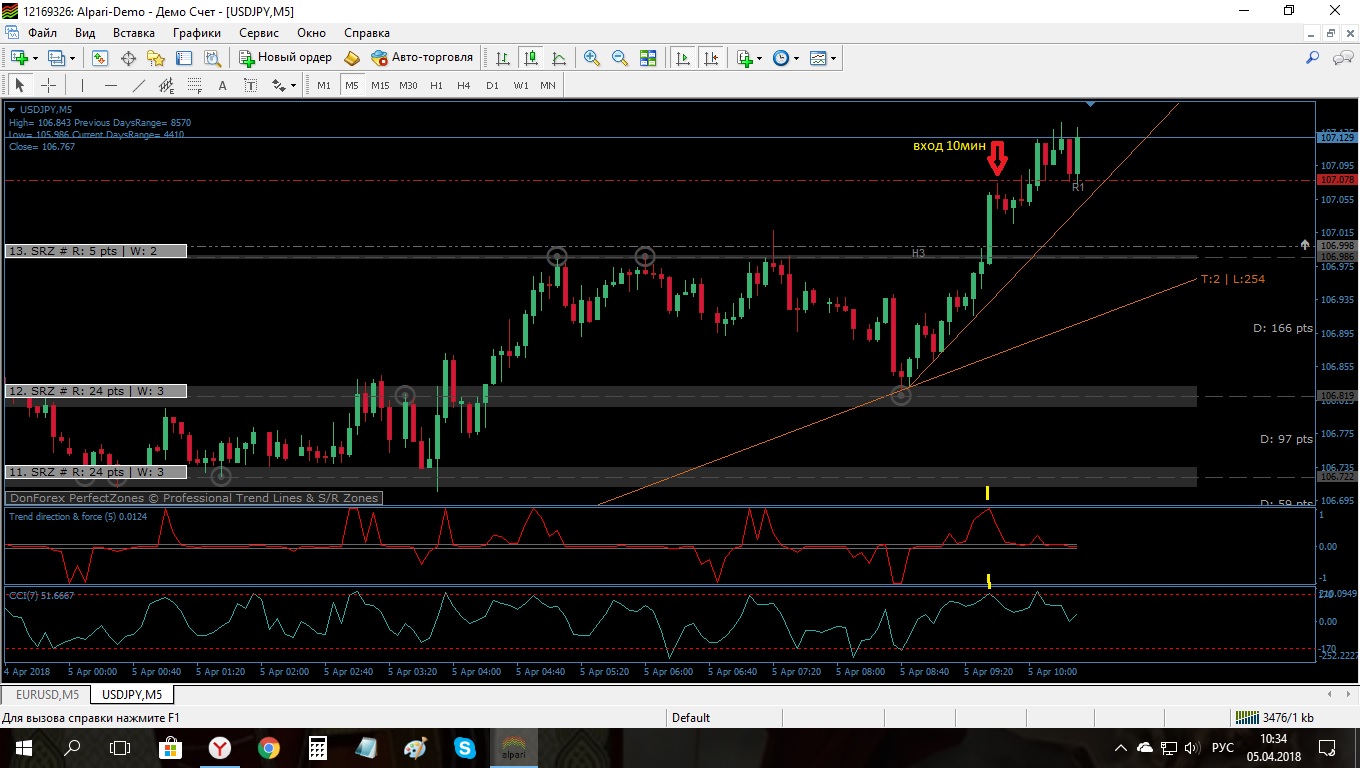Open the Справка menu

click(x=367, y=33)
